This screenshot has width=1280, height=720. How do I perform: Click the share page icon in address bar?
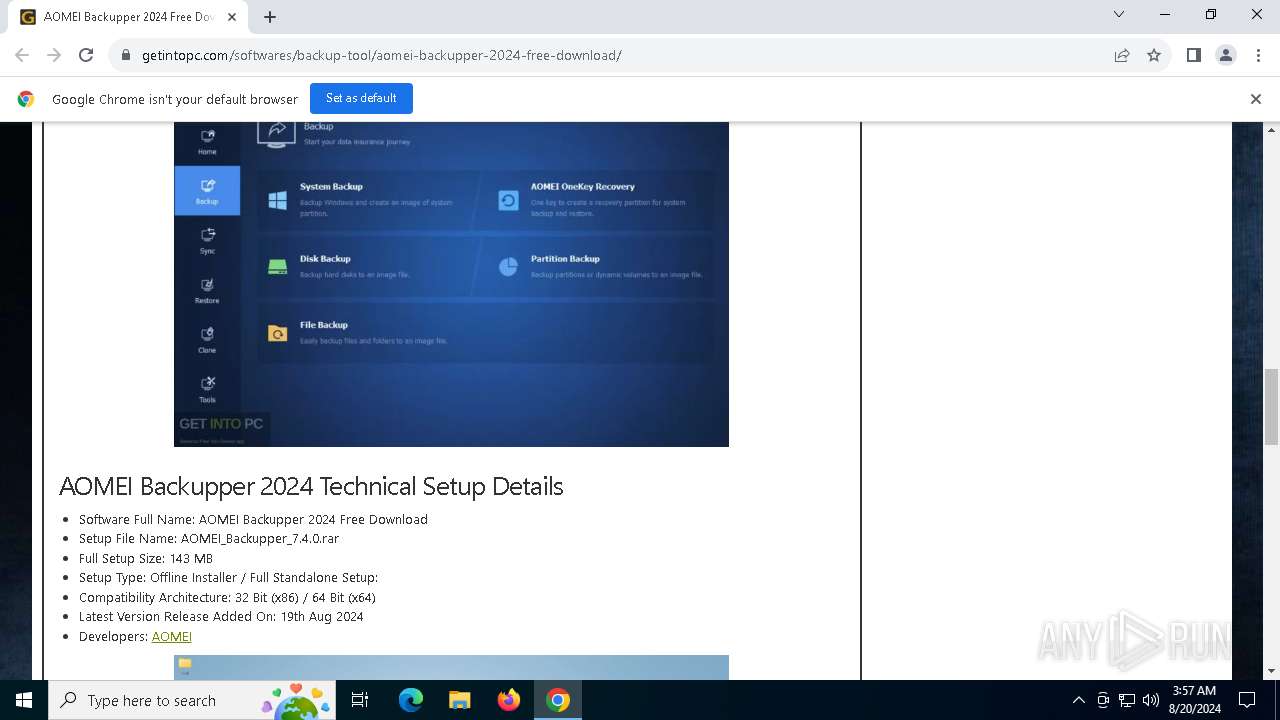pos(1122,55)
